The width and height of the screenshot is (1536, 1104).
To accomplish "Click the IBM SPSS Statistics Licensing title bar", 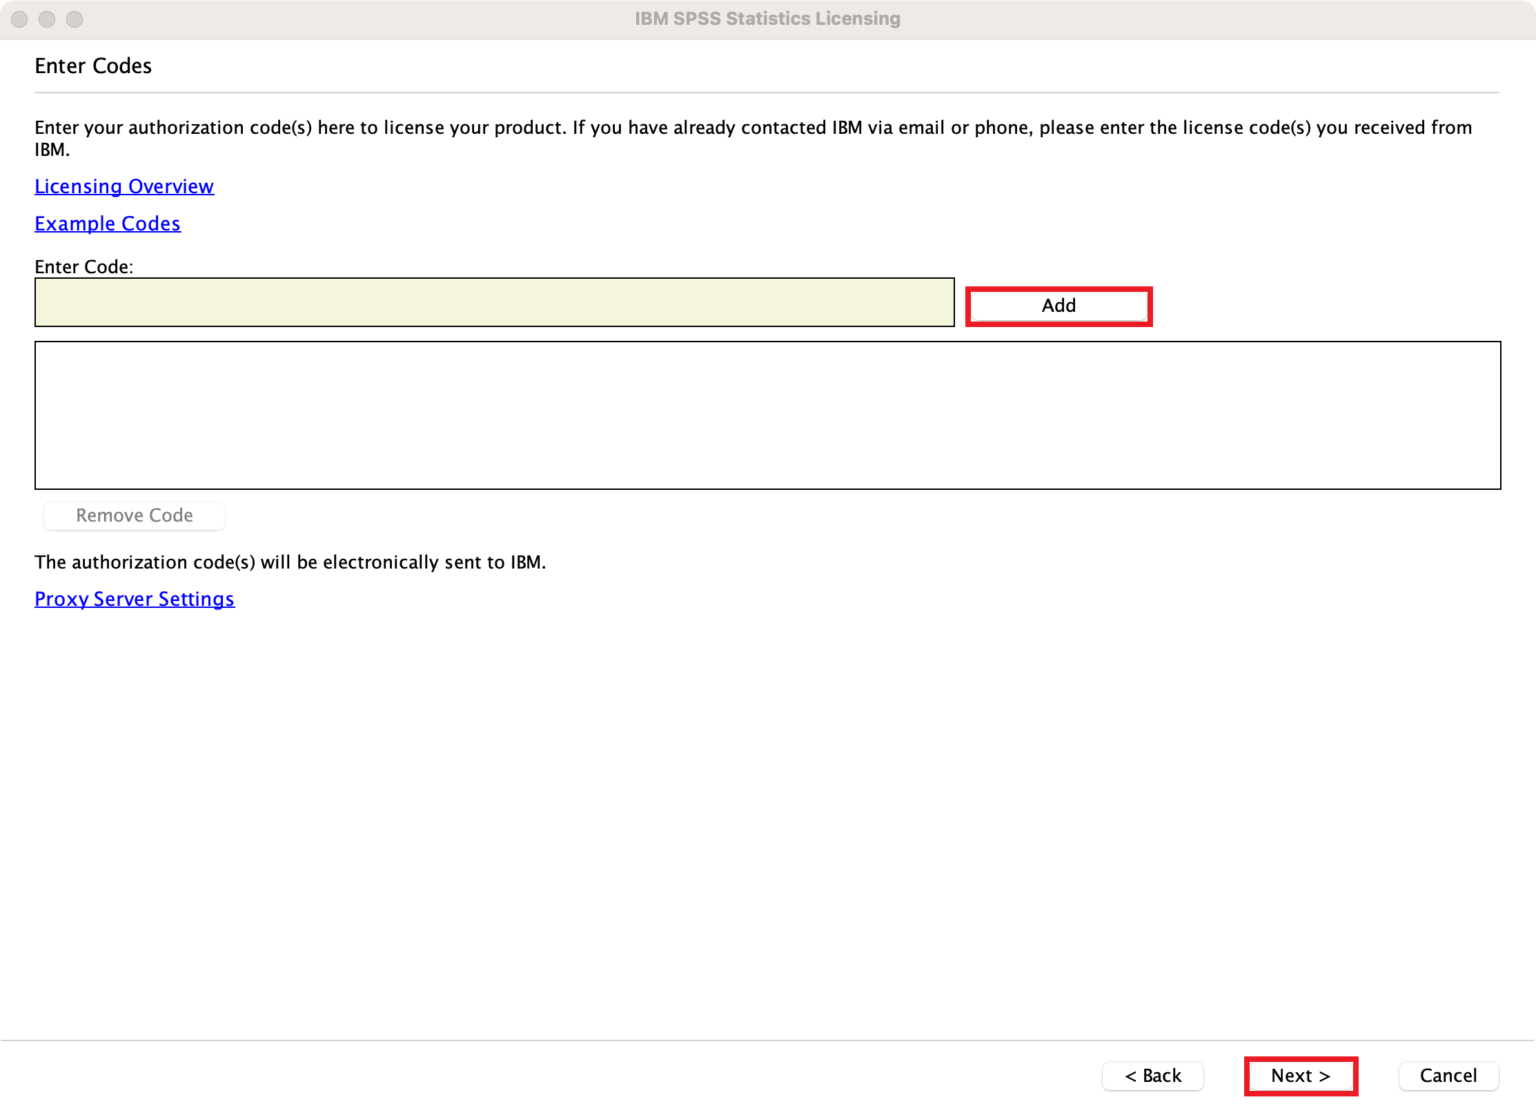I will 767,18.
